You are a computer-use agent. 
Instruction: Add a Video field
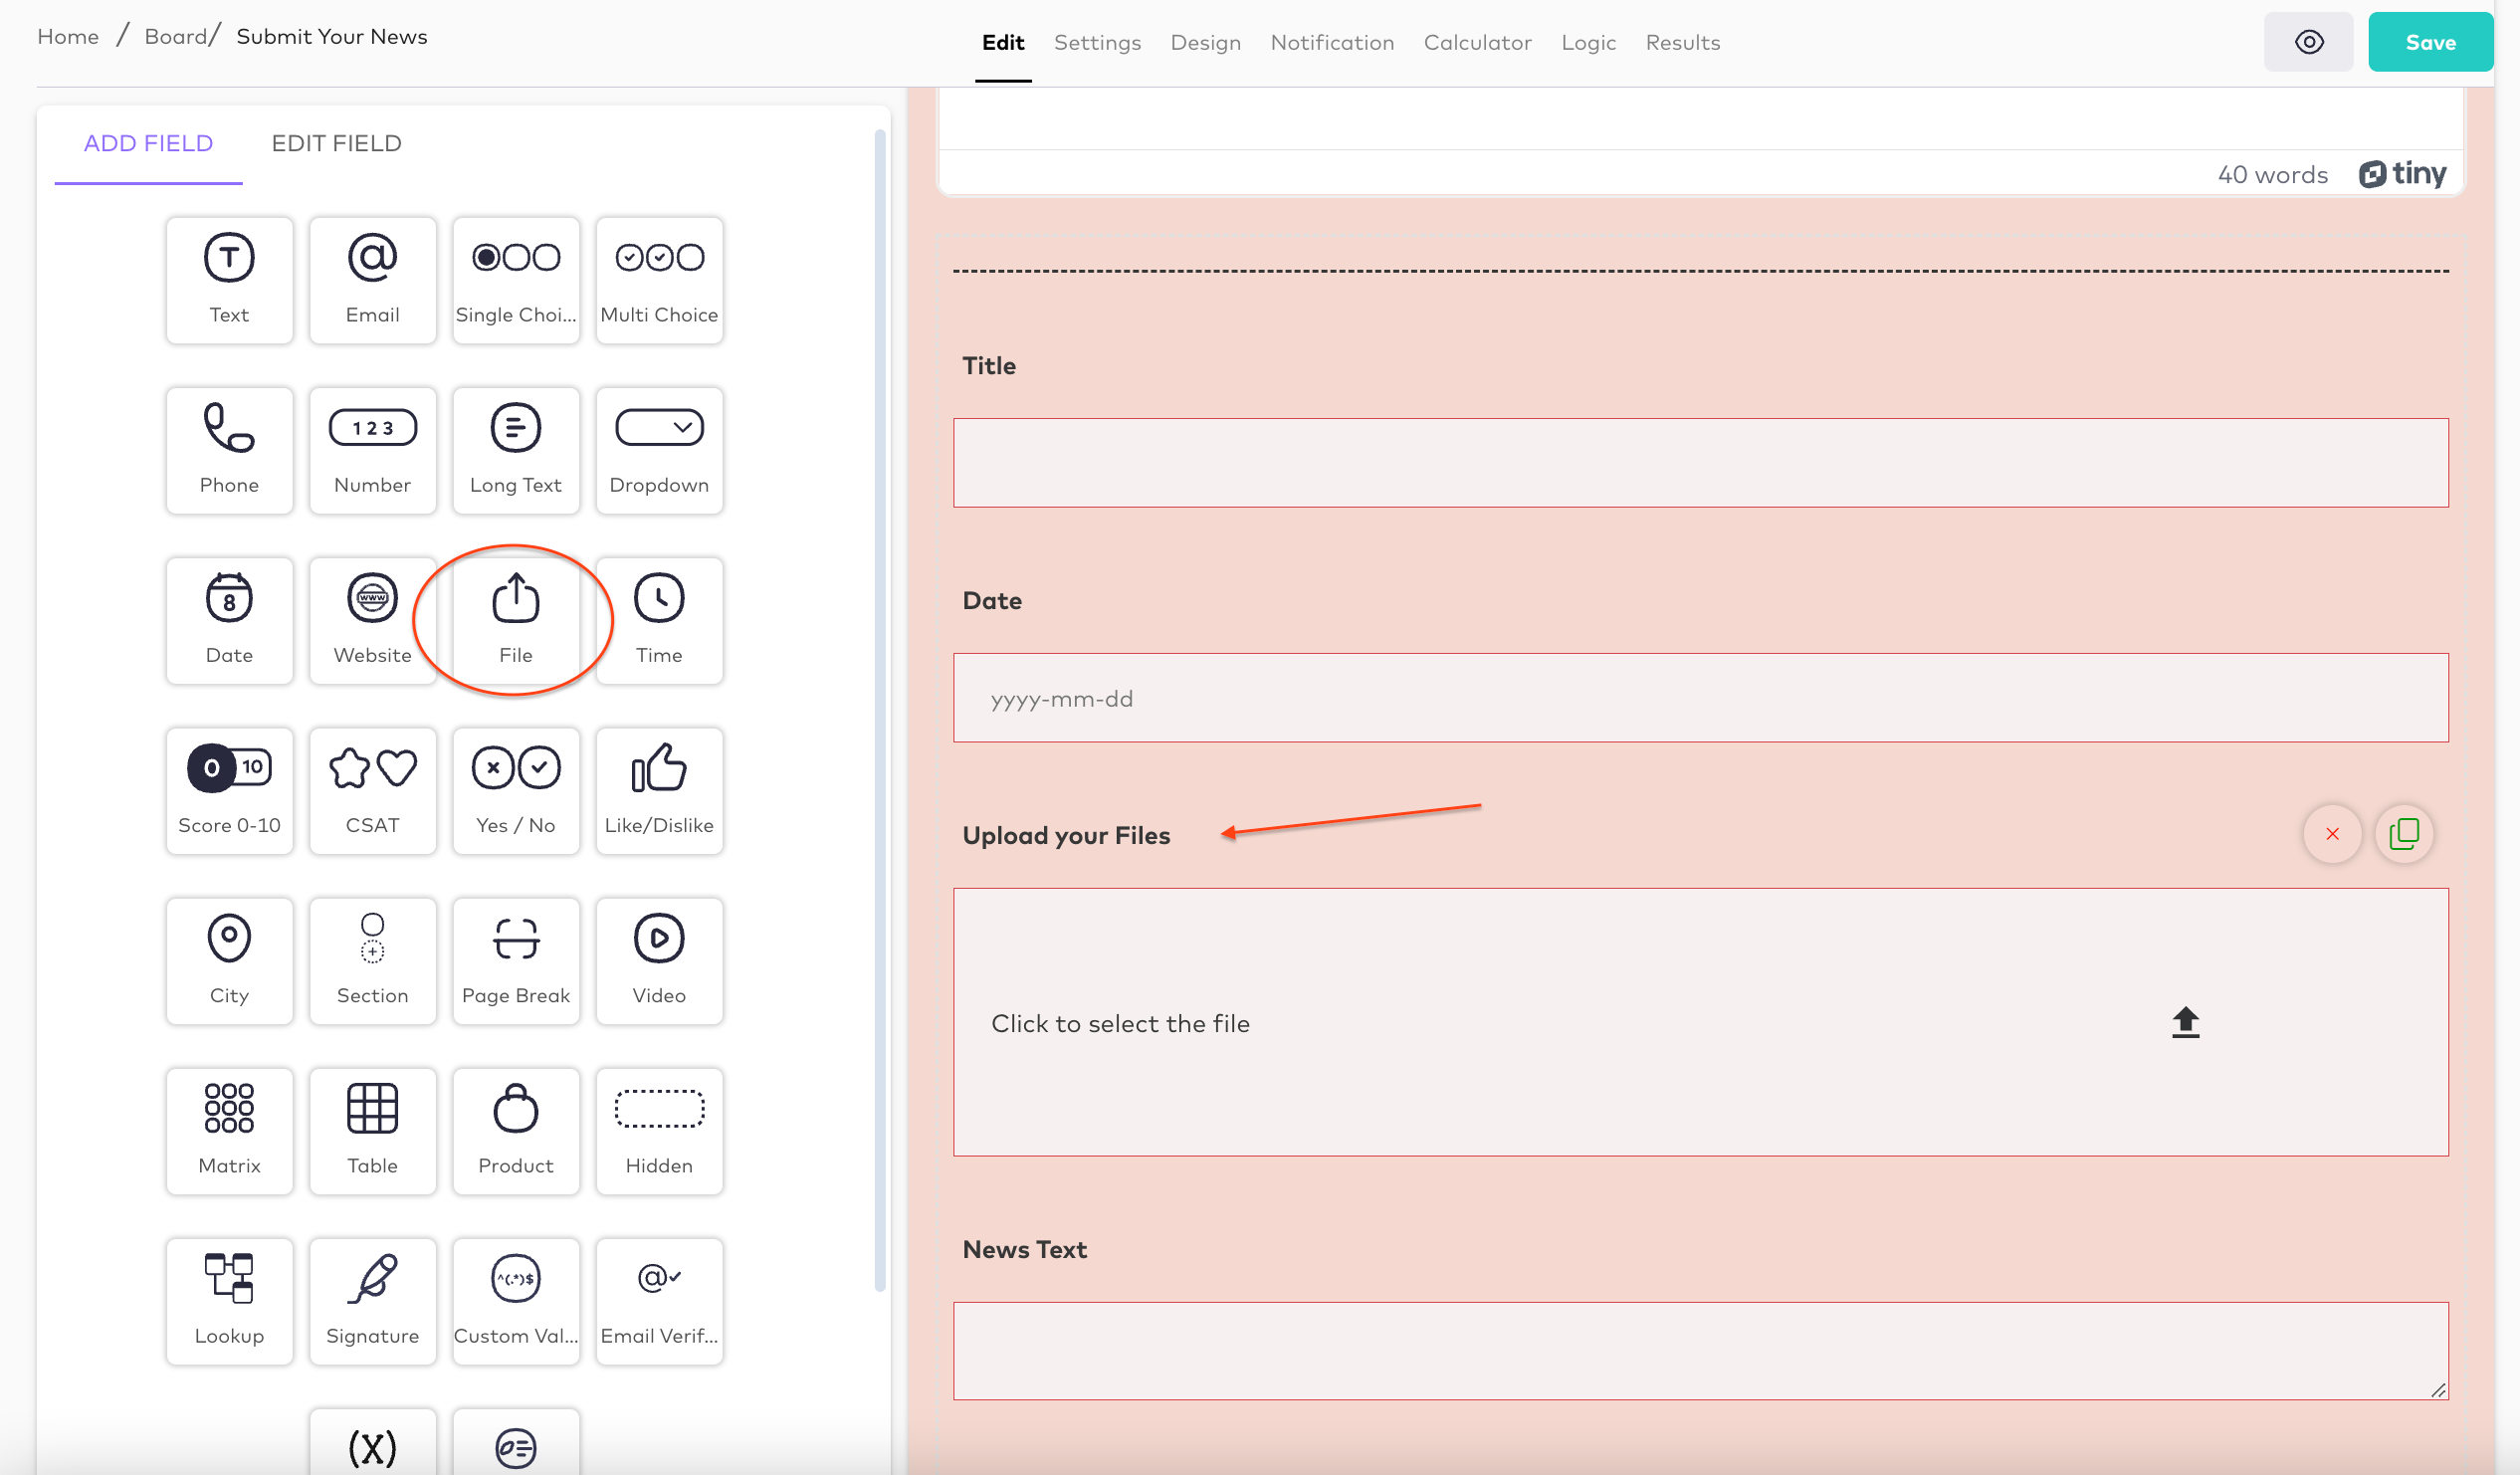[x=659, y=960]
